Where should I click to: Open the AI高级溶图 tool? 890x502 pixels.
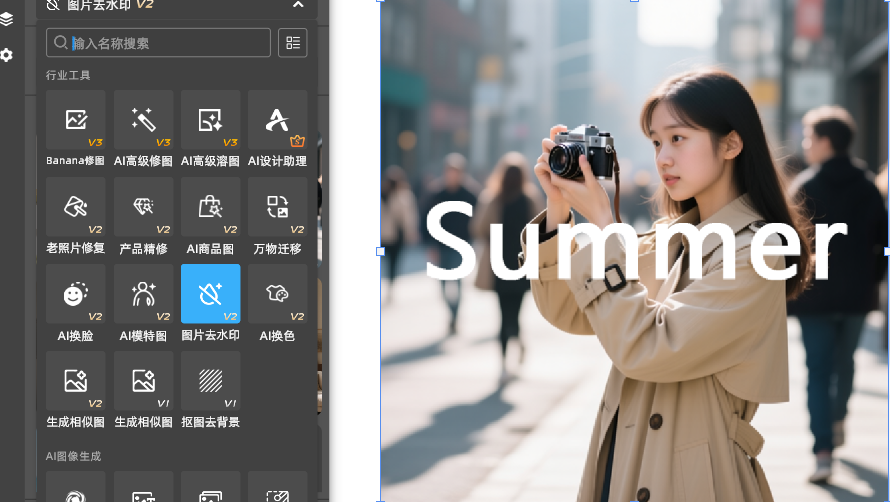pos(210,120)
